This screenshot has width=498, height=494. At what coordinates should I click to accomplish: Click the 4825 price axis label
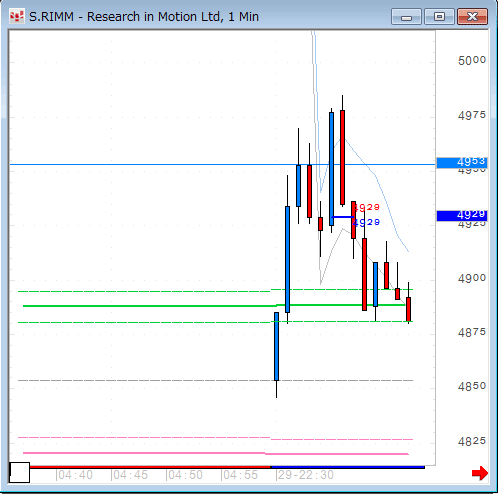[x=472, y=441]
